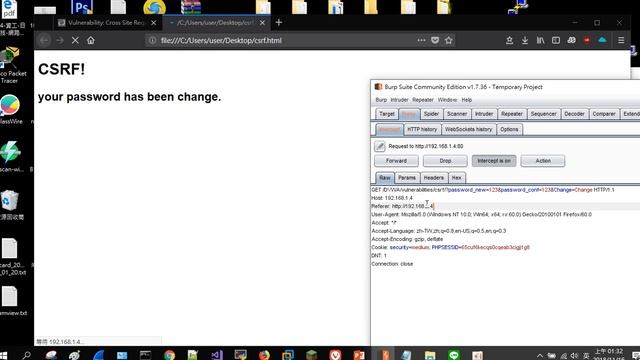Click the Referer header line in request

403,206
